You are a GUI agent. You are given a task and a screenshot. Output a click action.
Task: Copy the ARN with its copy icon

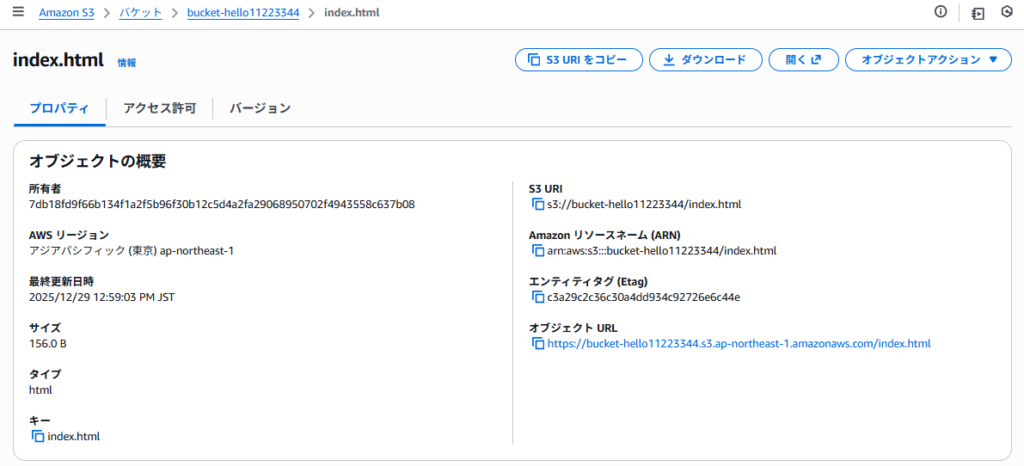pyautogui.click(x=538, y=251)
